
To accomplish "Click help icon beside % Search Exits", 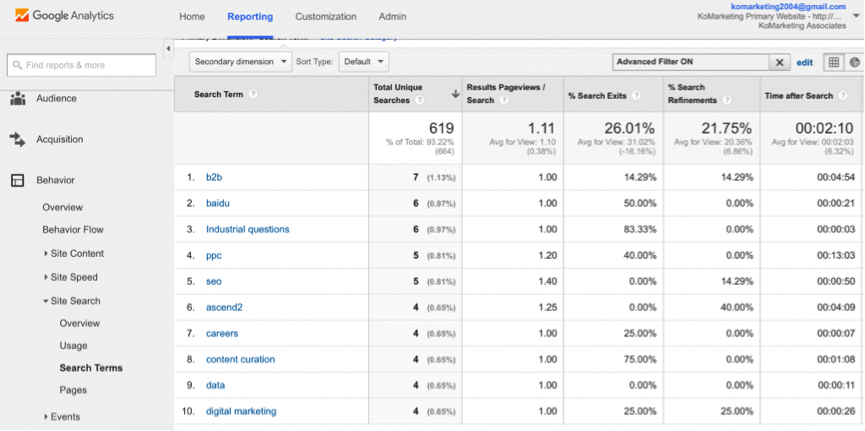I will (x=636, y=95).
